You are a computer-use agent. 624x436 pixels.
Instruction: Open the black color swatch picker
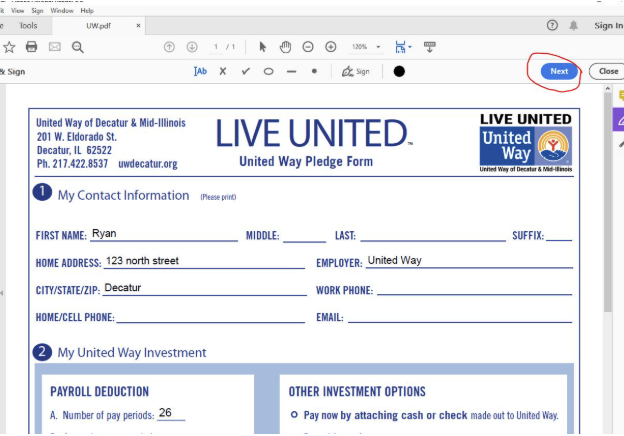[399, 71]
